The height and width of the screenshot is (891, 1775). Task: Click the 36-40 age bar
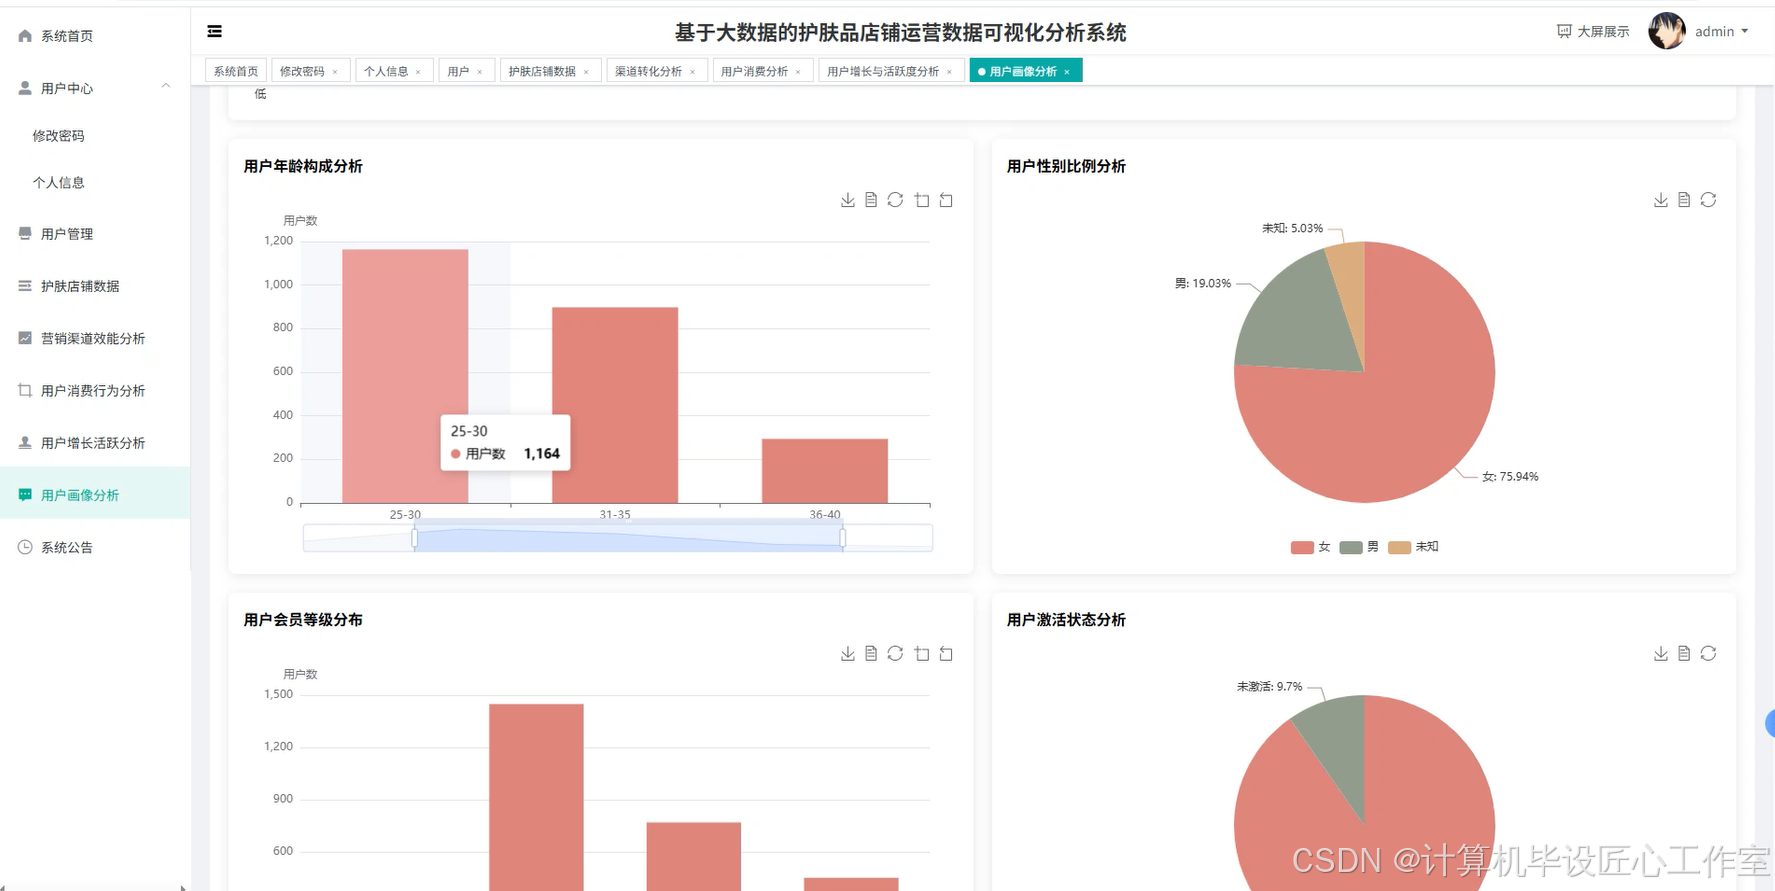point(825,471)
